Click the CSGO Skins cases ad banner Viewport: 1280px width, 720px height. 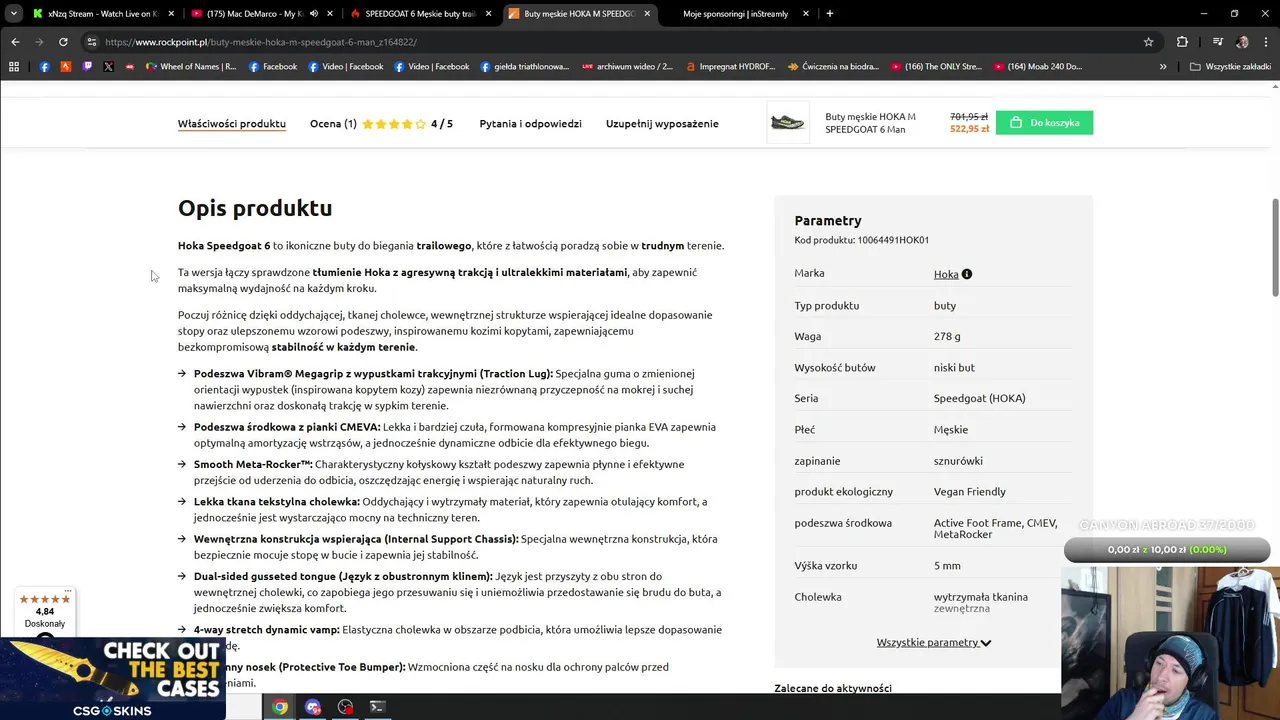click(x=112, y=678)
